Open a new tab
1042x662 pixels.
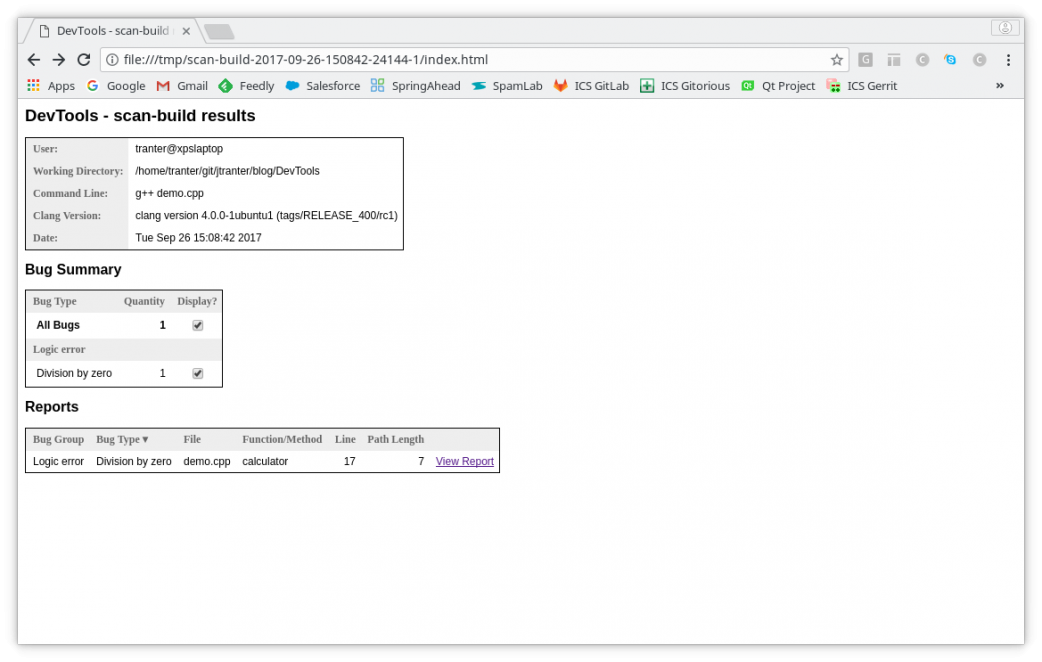219,32
